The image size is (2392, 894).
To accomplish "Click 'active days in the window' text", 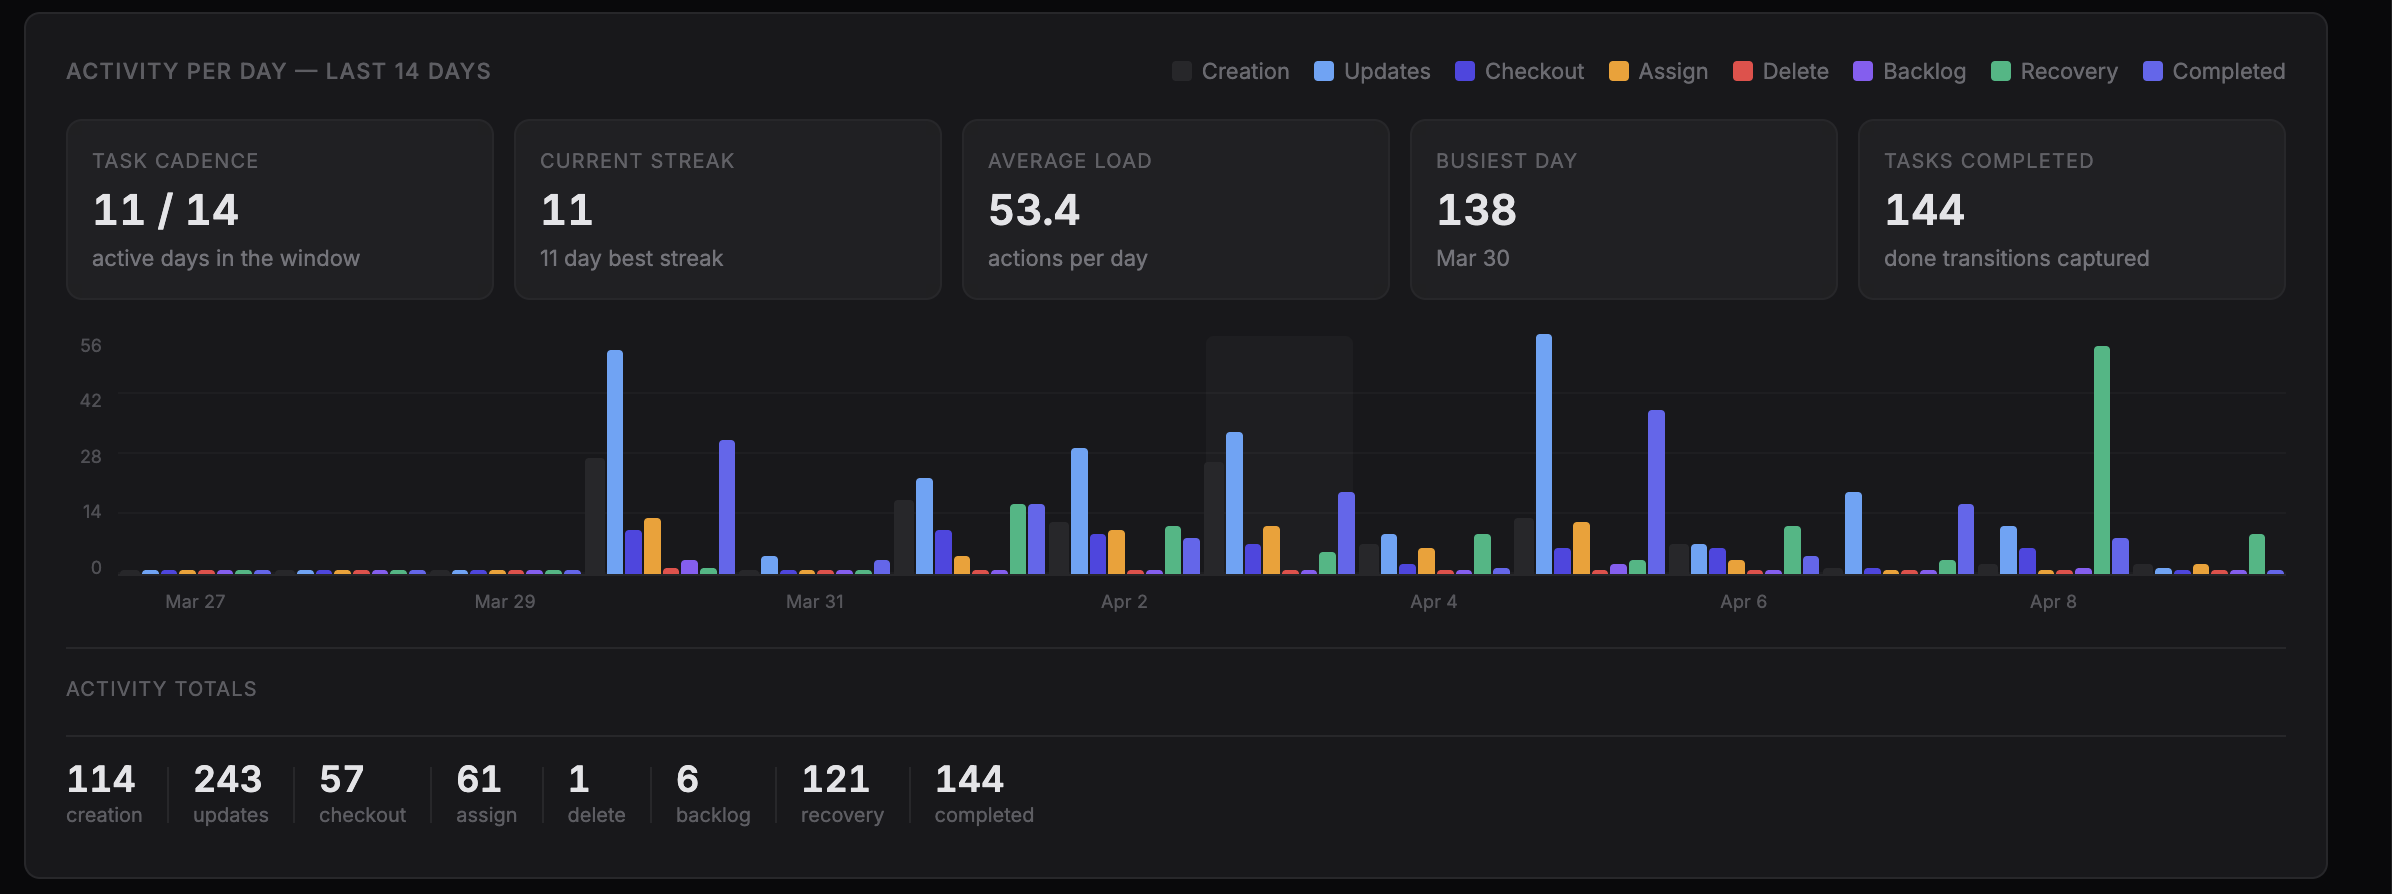I will (x=225, y=258).
